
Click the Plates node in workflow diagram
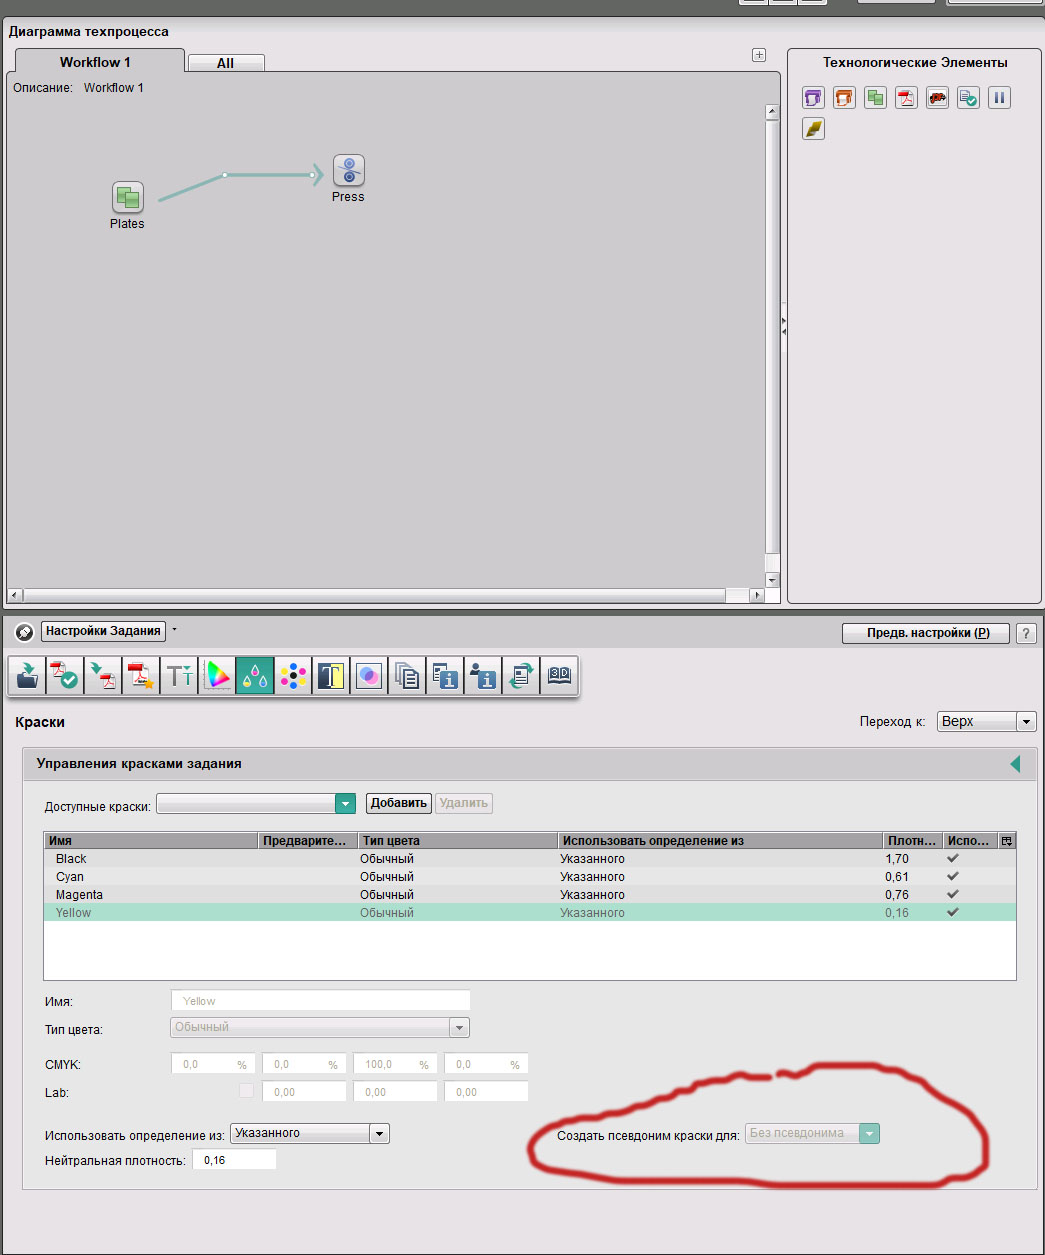pyautogui.click(x=127, y=197)
